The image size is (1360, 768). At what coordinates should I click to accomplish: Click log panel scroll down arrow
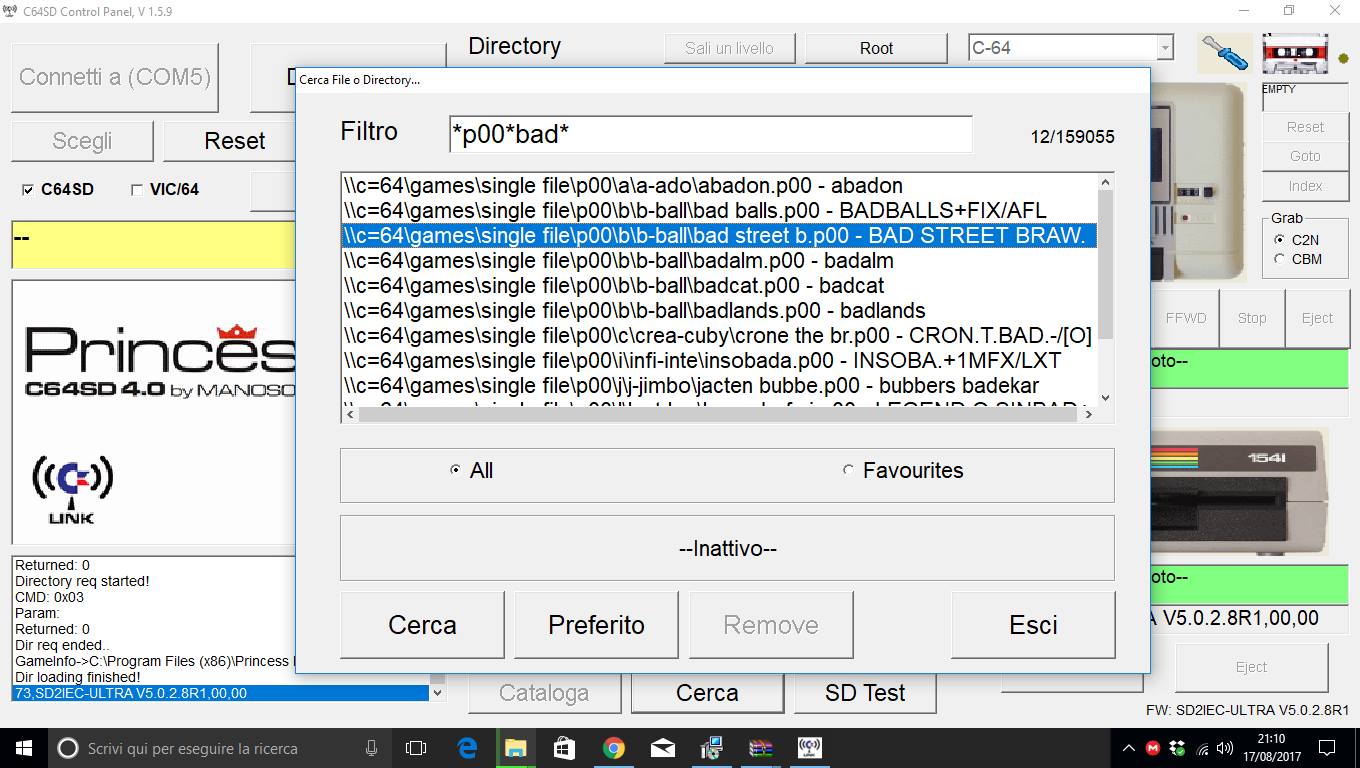pos(437,692)
